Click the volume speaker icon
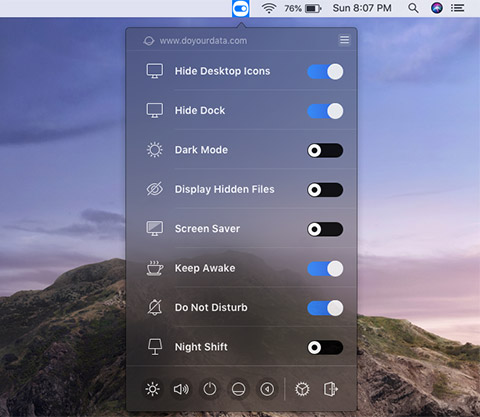The width and height of the screenshot is (480, 417). click(181, 389)
